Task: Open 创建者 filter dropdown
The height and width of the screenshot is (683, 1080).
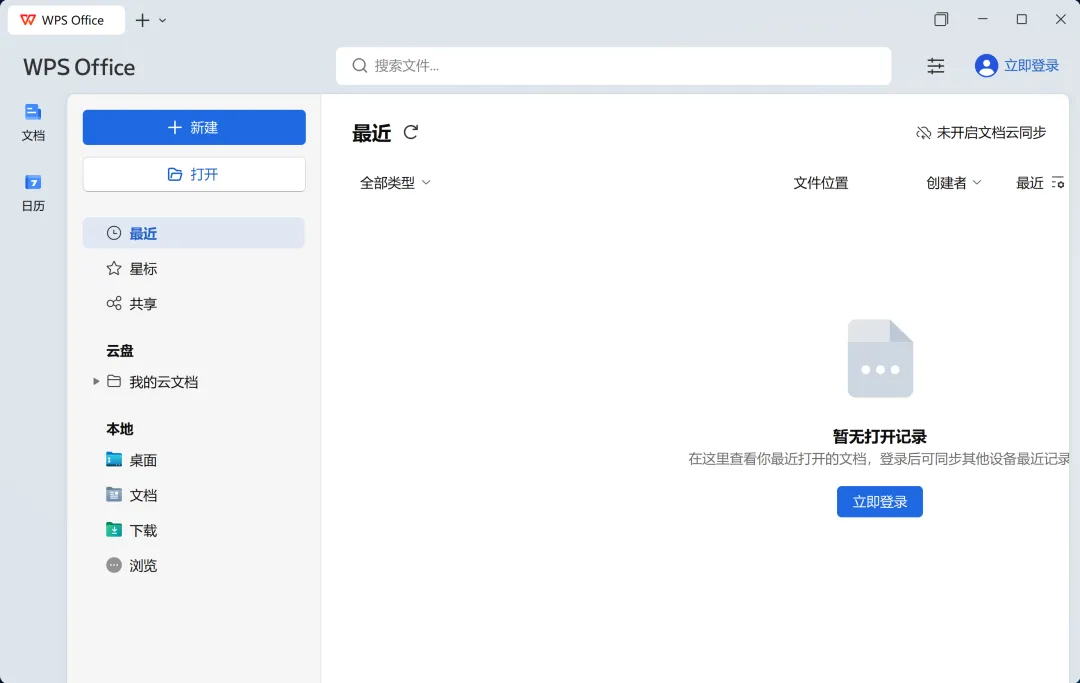Action: [x=953, y=183]
